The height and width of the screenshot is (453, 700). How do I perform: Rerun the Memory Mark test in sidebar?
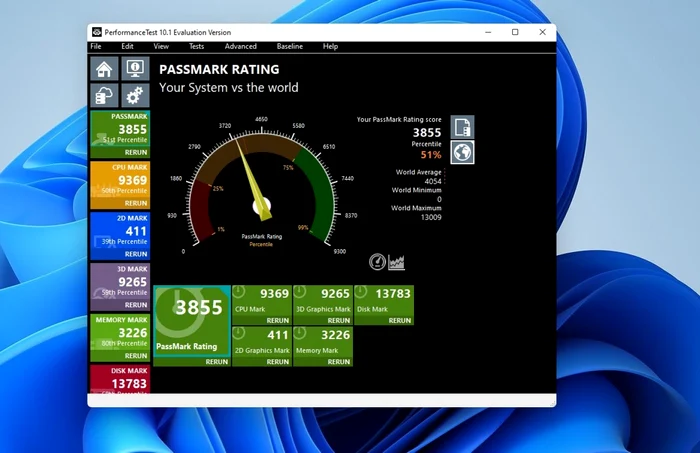tap(136, 356)
